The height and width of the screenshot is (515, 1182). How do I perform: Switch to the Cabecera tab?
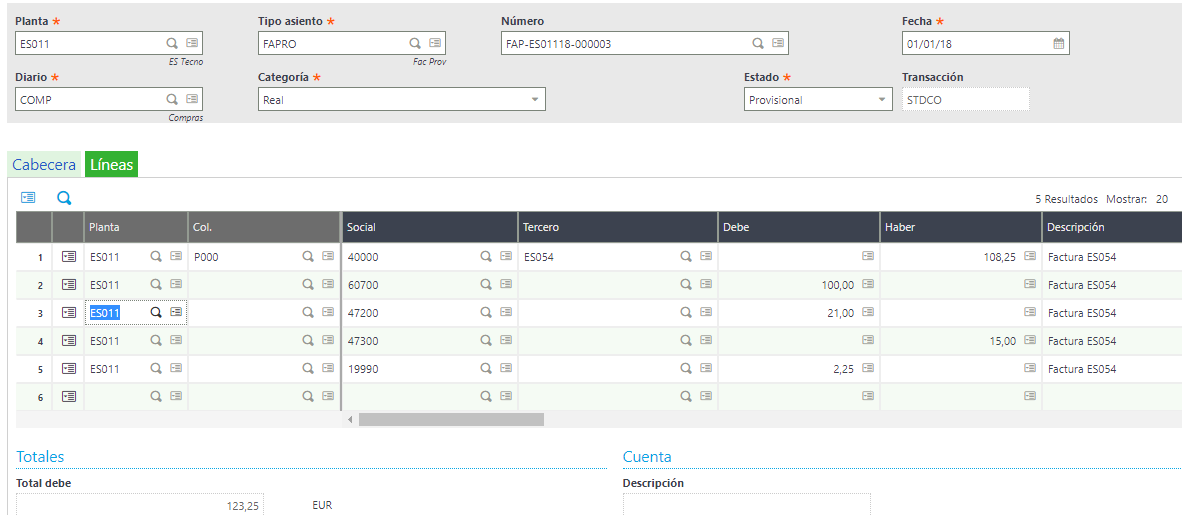pos(44,164)
